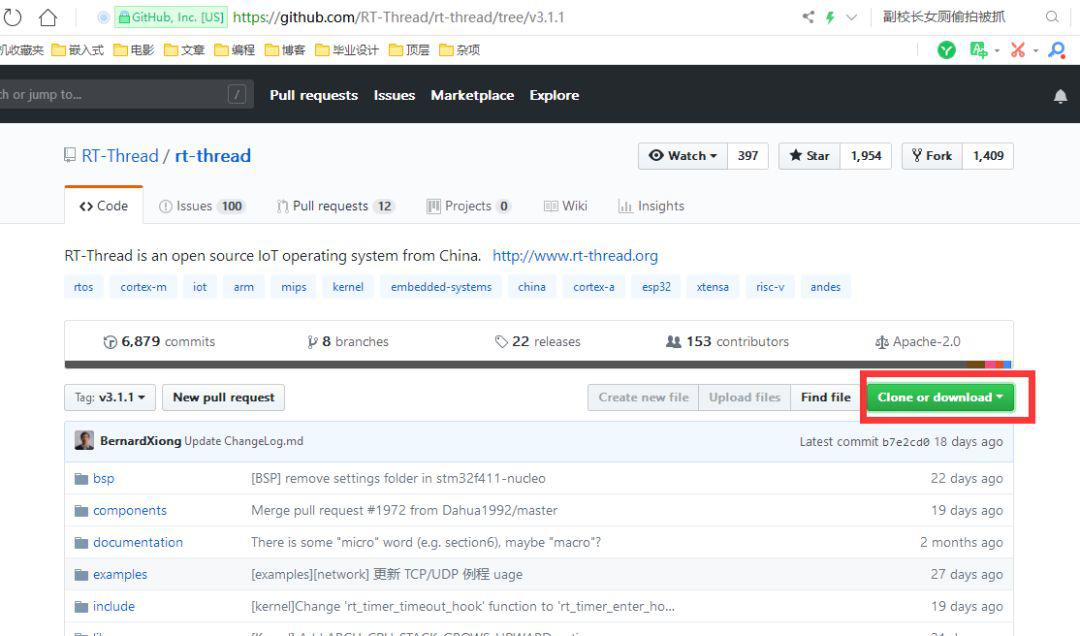Viewport: 1080px width, 636px height.
Task: Click the folder icon beside include
Action: [x=81, y=606]
